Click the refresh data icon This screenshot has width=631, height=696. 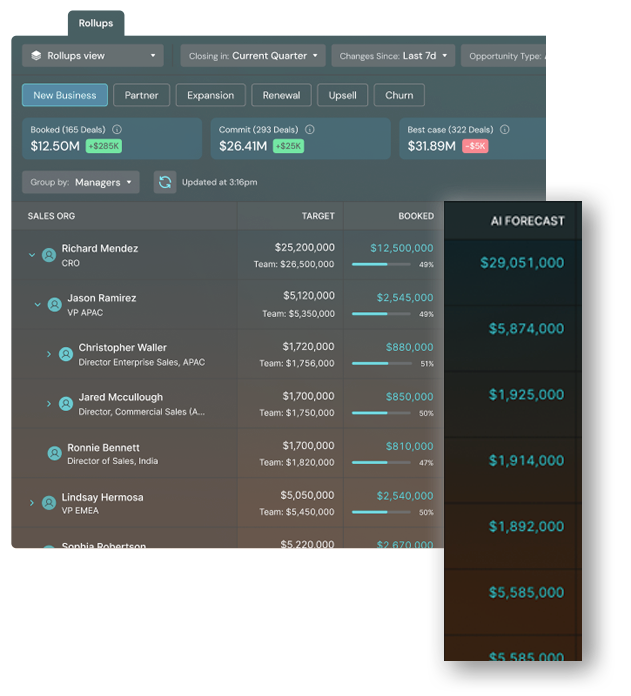(x=165, y=182)
